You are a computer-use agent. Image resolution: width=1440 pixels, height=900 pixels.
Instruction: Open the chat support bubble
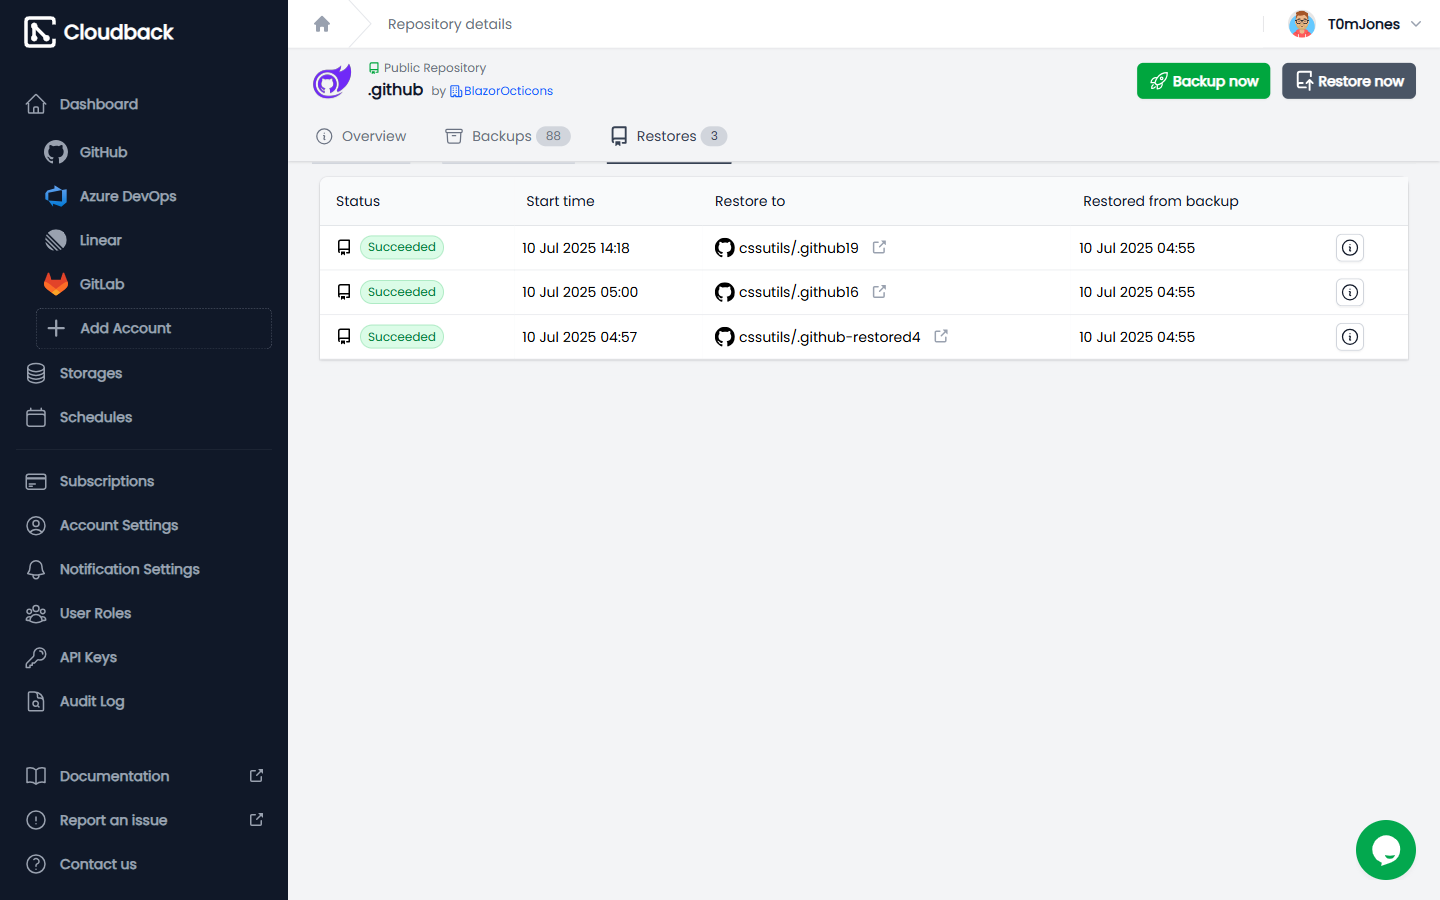pos(1386,850)
